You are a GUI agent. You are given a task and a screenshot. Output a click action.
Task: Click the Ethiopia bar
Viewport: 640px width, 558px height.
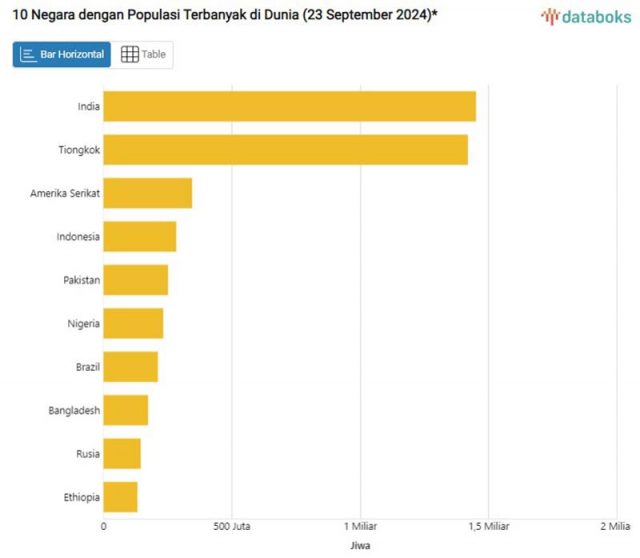(120, 497)
